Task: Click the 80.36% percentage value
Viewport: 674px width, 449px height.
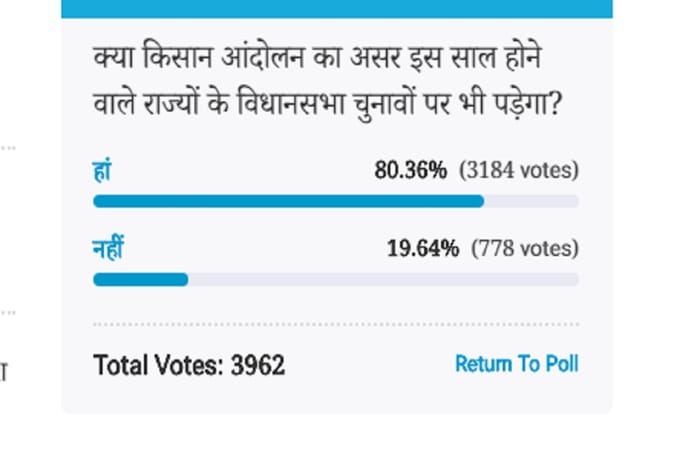Action: click(x=411, y=170)
